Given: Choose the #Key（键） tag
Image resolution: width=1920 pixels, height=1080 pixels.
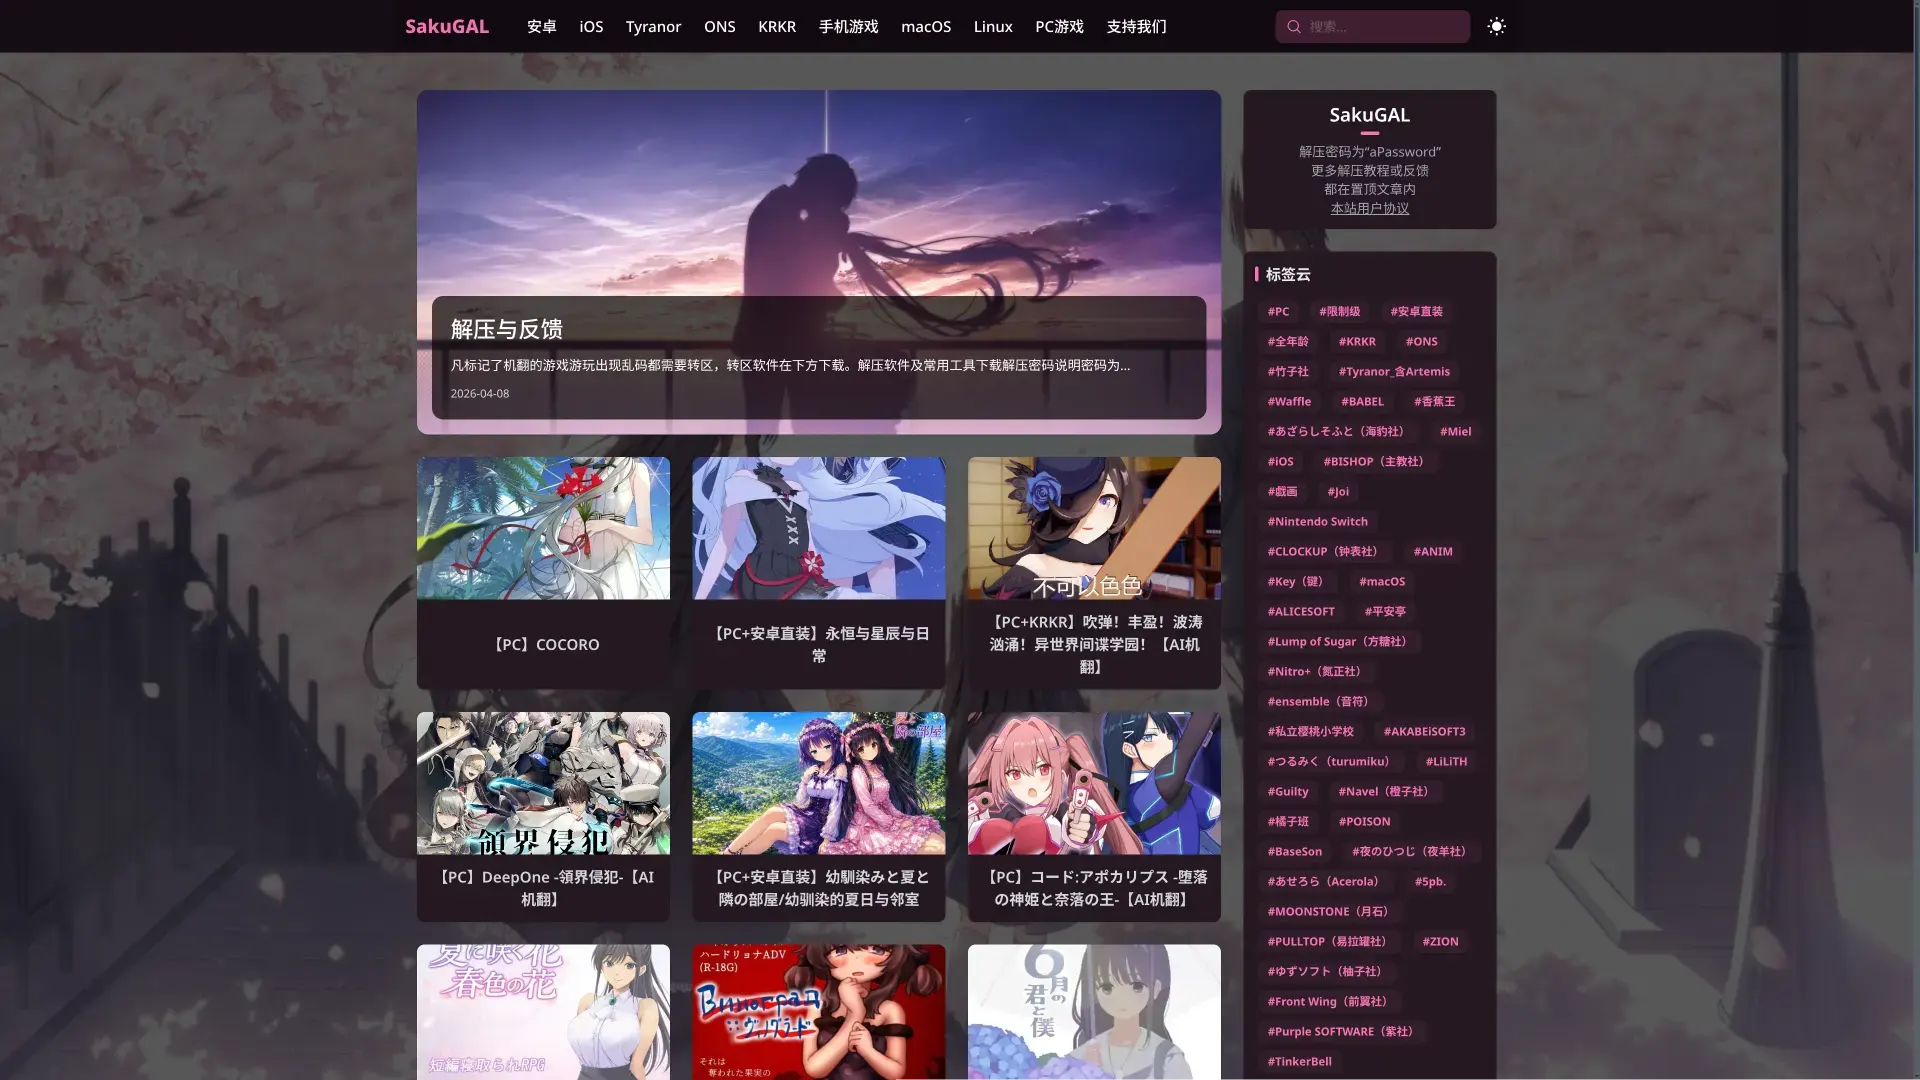Looking at the screenshot, I should [1298, 582].
